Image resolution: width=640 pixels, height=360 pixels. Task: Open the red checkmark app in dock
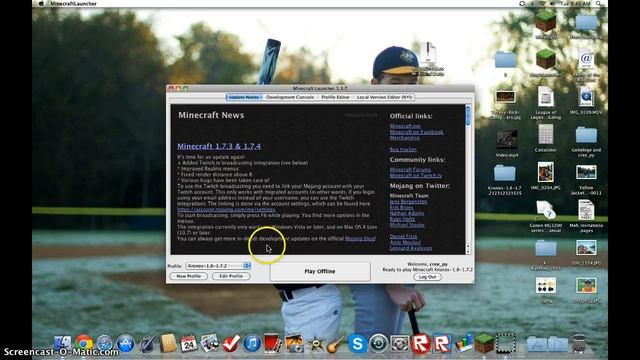(x=231, y=343)
